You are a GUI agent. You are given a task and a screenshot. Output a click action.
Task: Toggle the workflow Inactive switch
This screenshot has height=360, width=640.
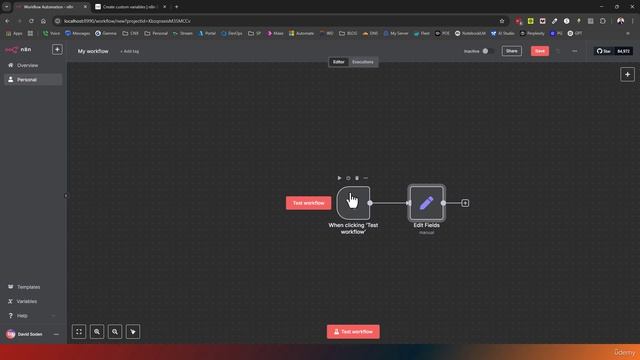pos(488,51)
